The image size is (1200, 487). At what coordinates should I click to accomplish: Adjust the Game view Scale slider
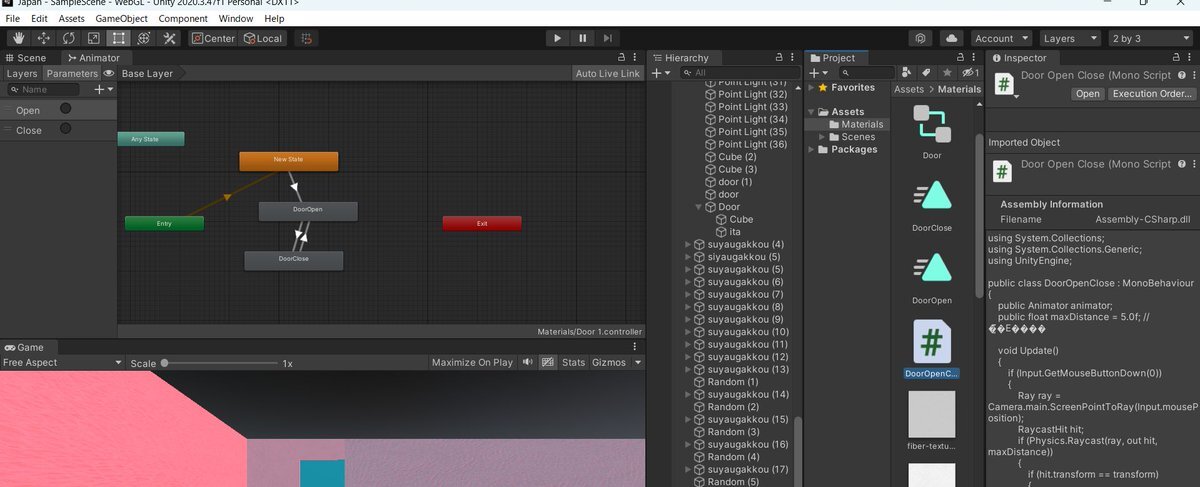(x=219, y=362)
